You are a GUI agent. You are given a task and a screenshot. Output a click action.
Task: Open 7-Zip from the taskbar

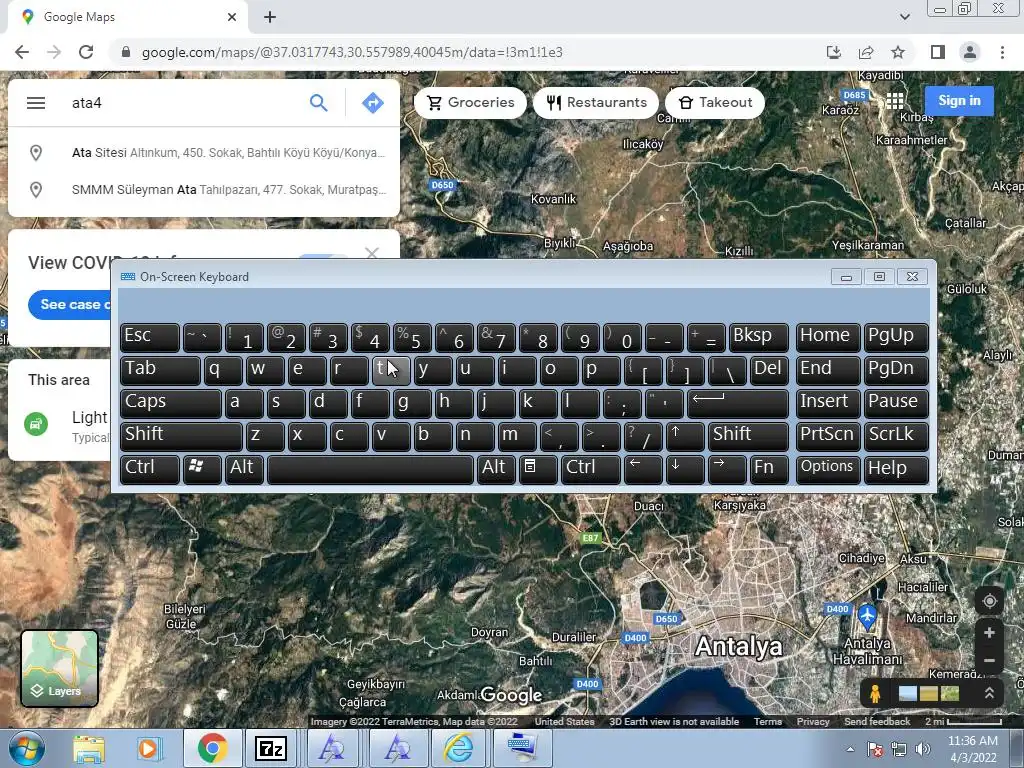270,748
